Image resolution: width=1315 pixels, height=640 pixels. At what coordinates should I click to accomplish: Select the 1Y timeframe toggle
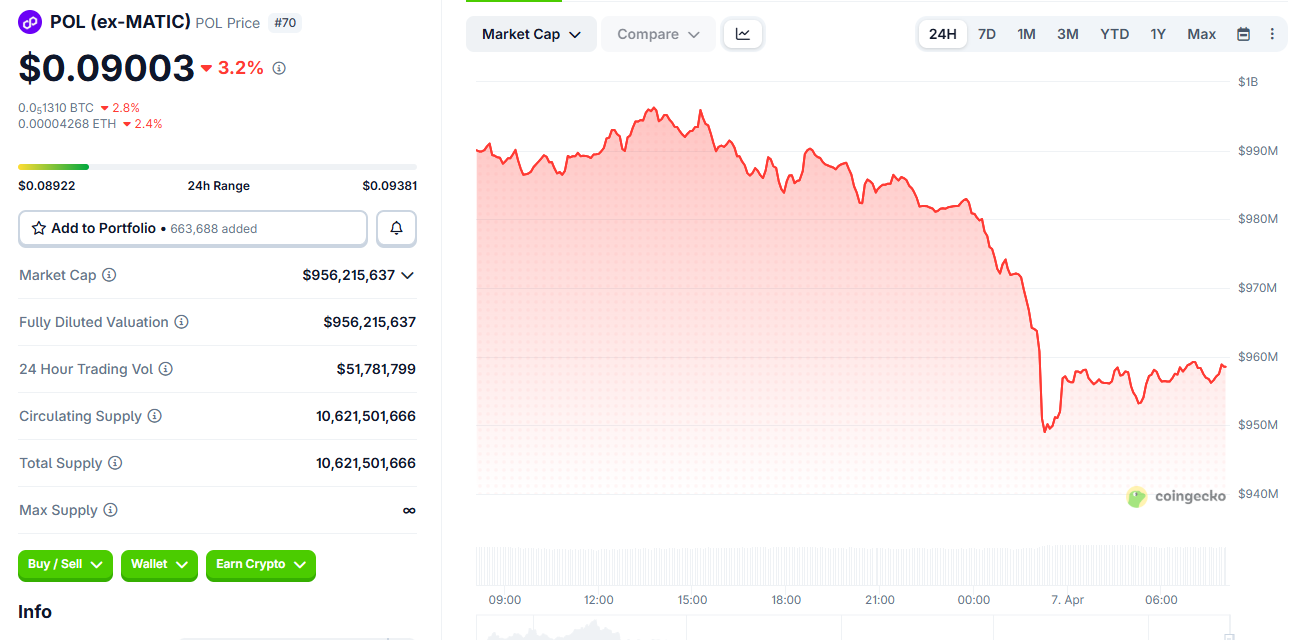pos(1158,33)
